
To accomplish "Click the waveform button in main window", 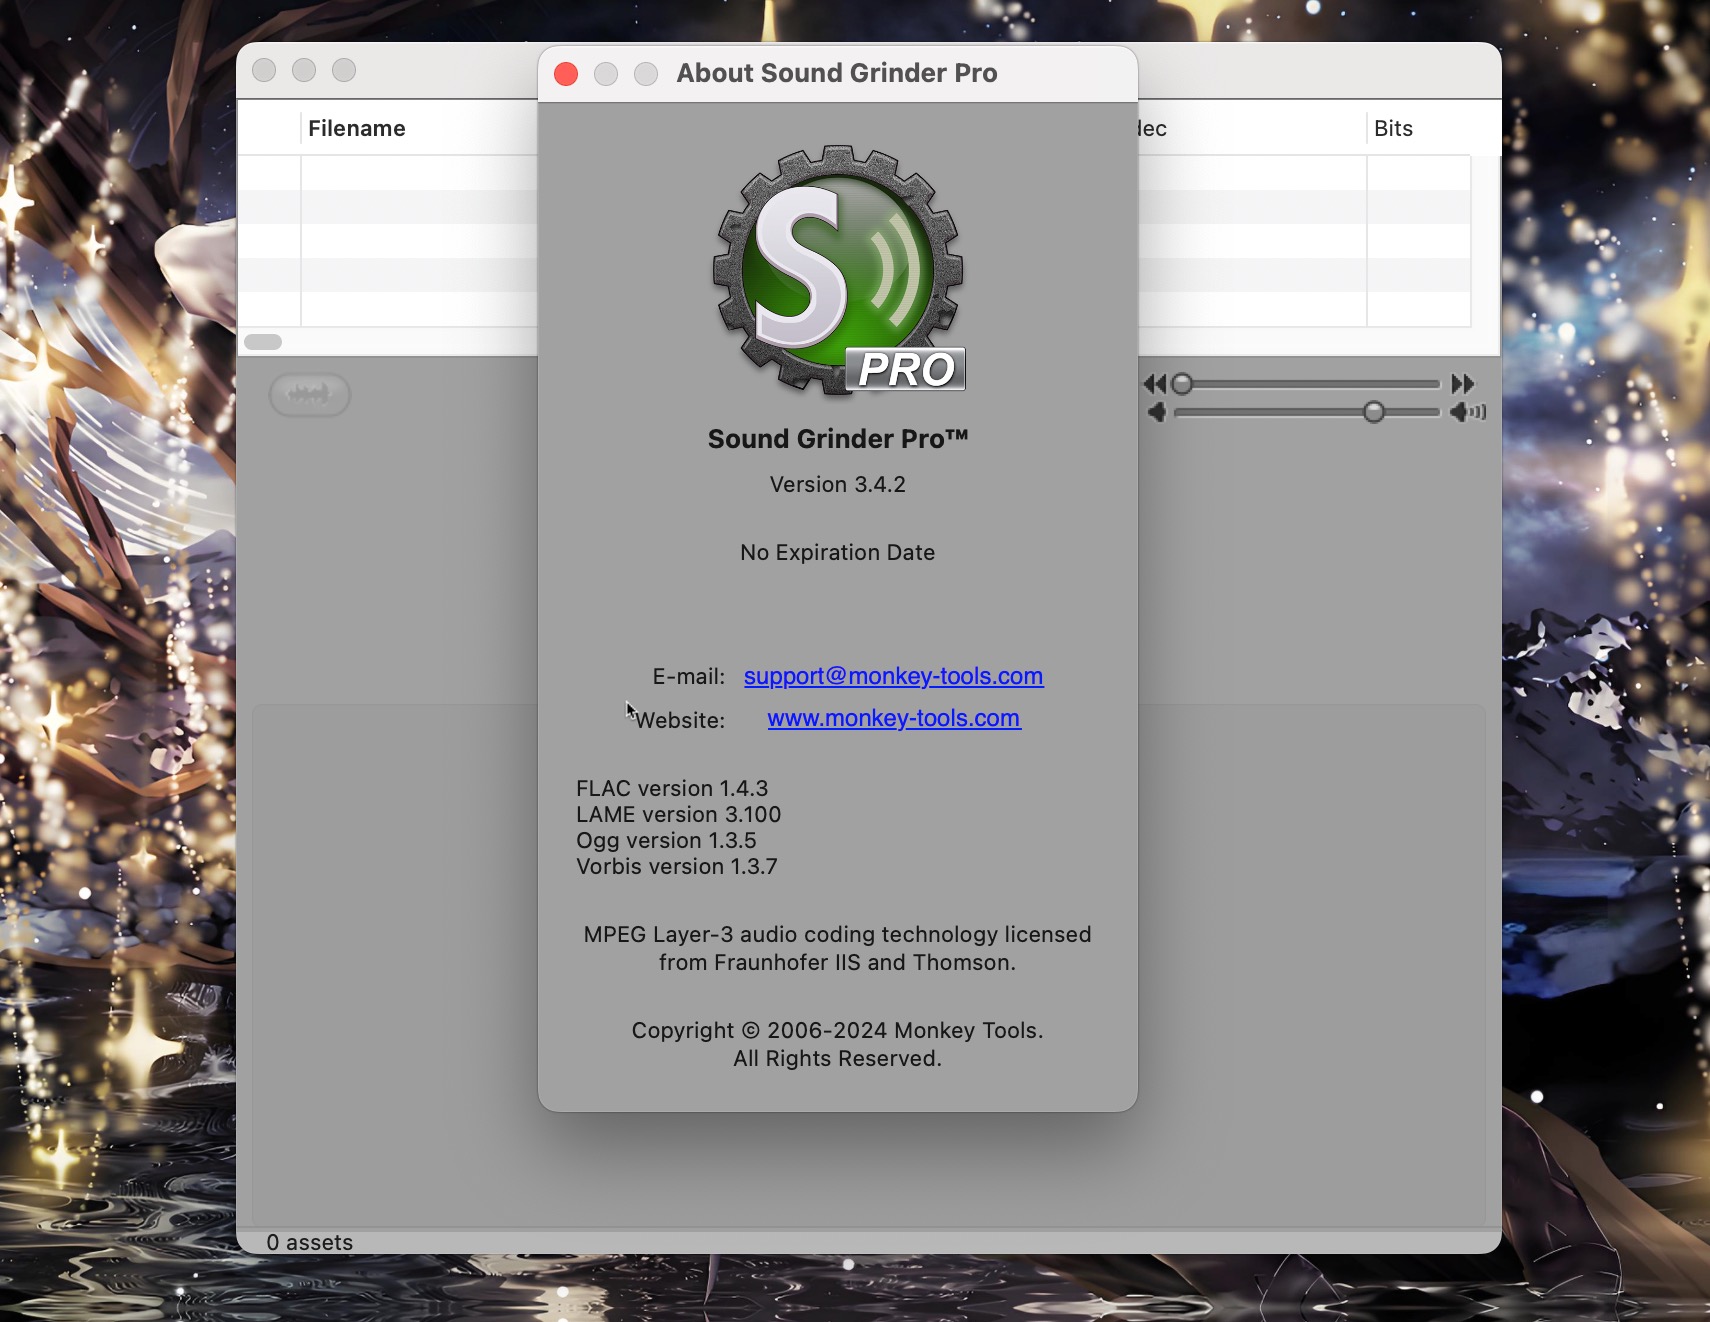I will pos(310,394).
